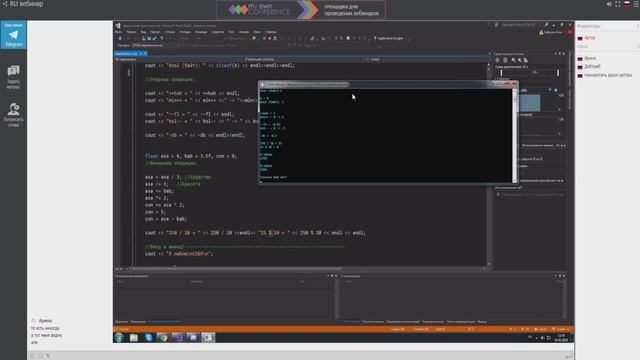Click the warning icon near VS account name
The height and width of the screenshot is (360, 640).
pyautogui.click(x=541, y=32)
